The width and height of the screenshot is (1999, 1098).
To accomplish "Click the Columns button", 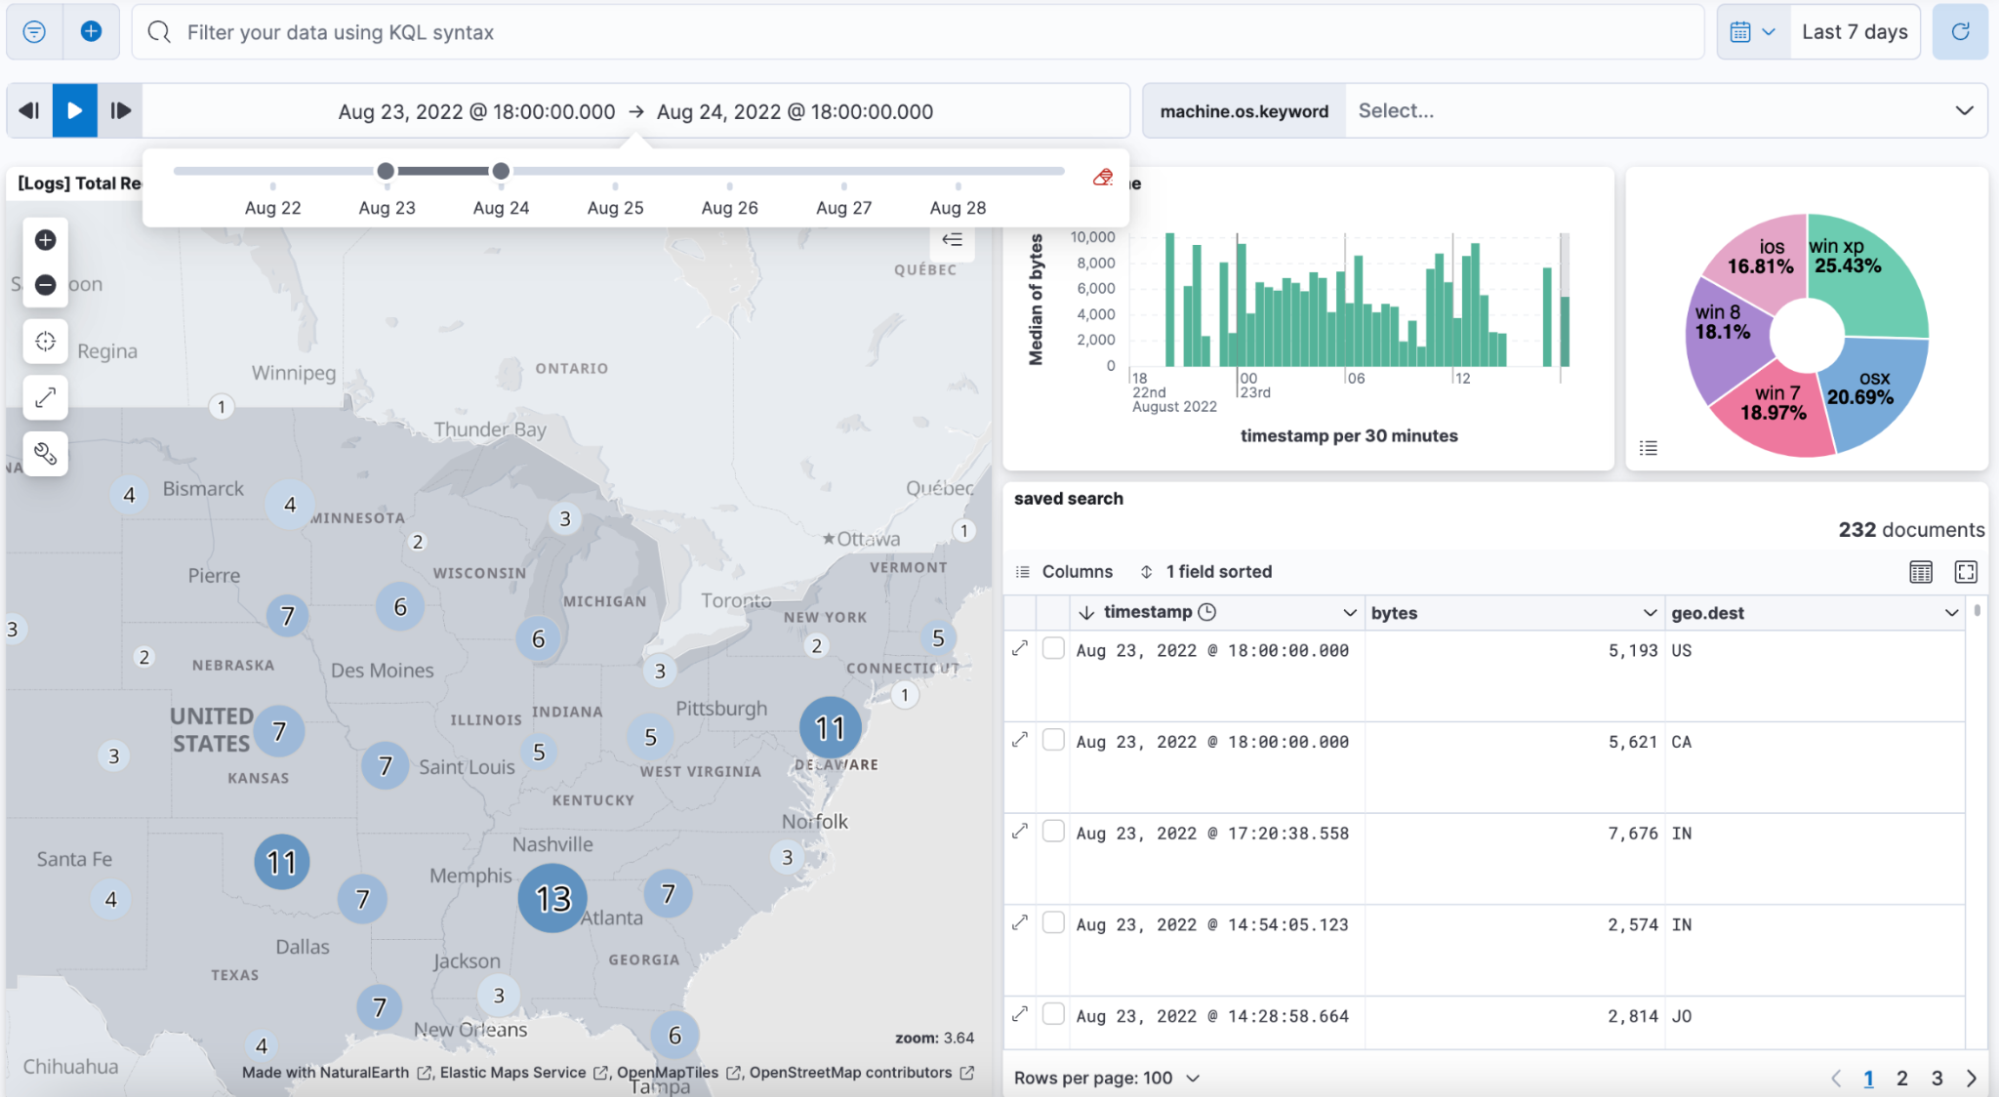I will (1064, 572).
